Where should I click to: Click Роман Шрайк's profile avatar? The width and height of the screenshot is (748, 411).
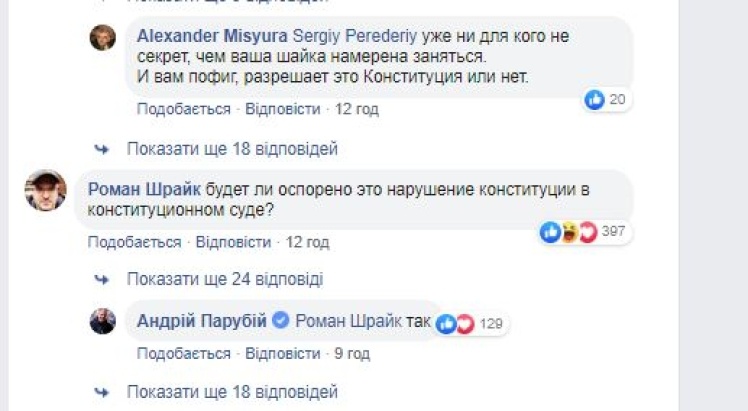(x=45, y=190)
